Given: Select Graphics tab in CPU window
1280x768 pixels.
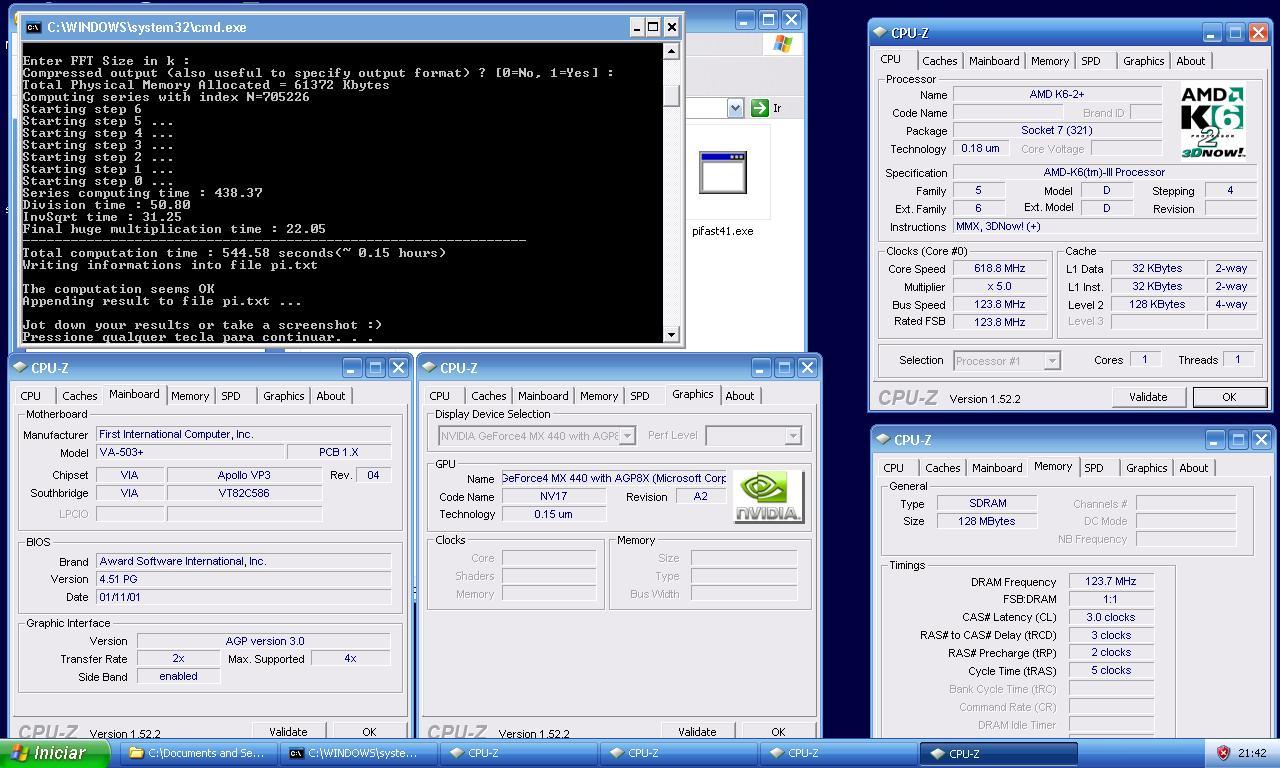Looking at the screenshot, I should [x=1143, y=61].
